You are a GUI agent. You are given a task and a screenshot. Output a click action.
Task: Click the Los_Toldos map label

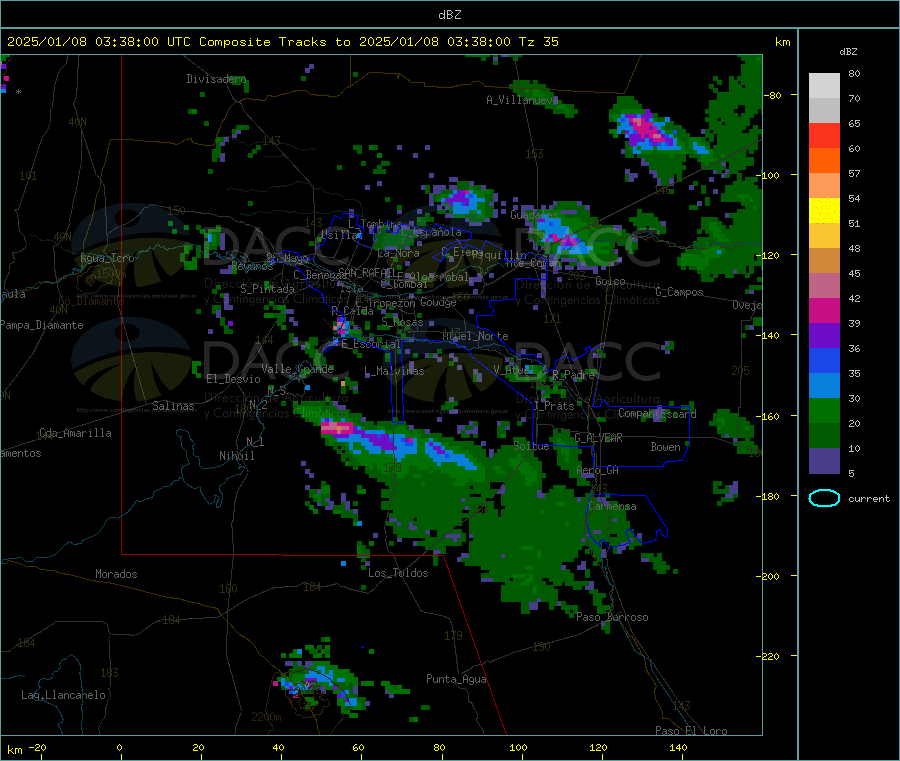point(398,573)
